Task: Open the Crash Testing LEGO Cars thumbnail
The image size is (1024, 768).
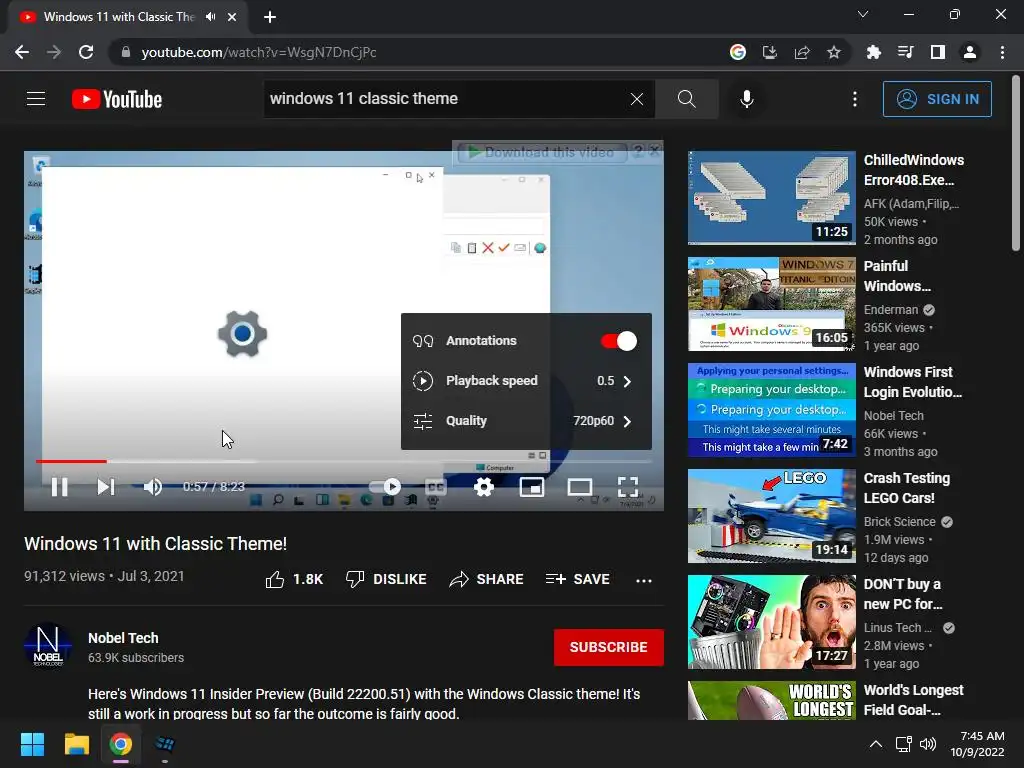Action: [771, 516]
